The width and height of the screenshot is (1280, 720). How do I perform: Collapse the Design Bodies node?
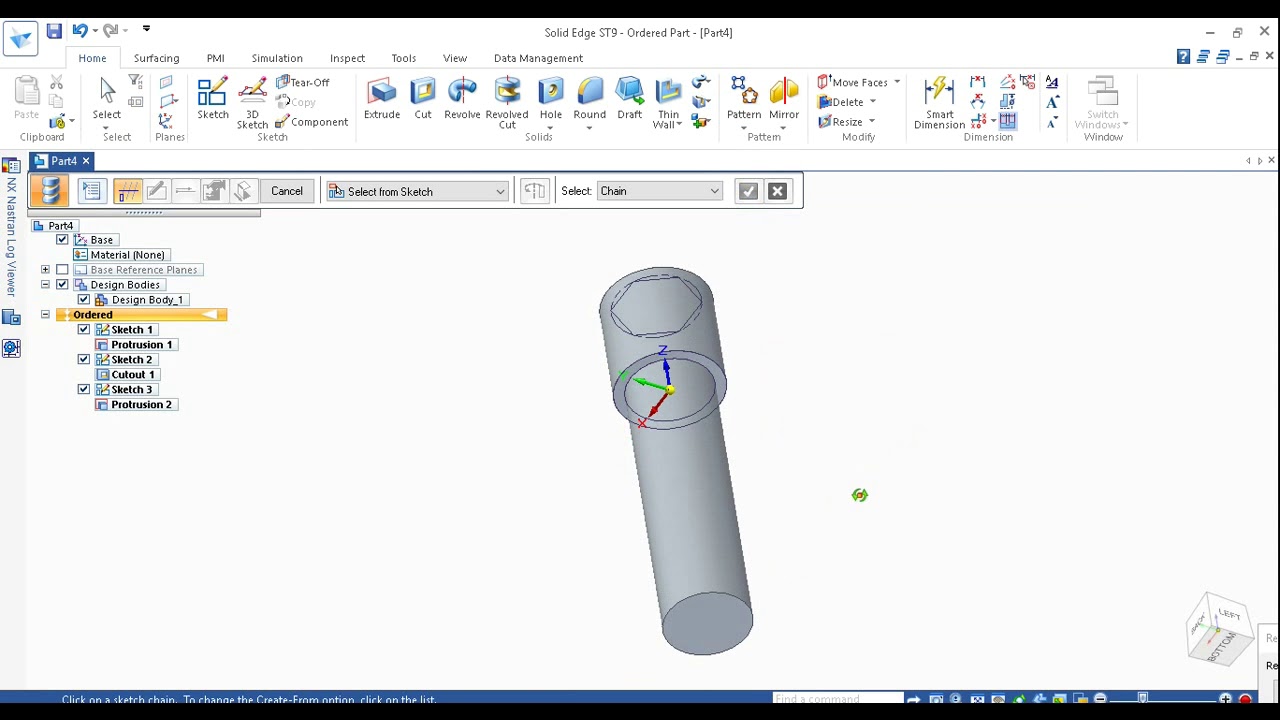45,285
